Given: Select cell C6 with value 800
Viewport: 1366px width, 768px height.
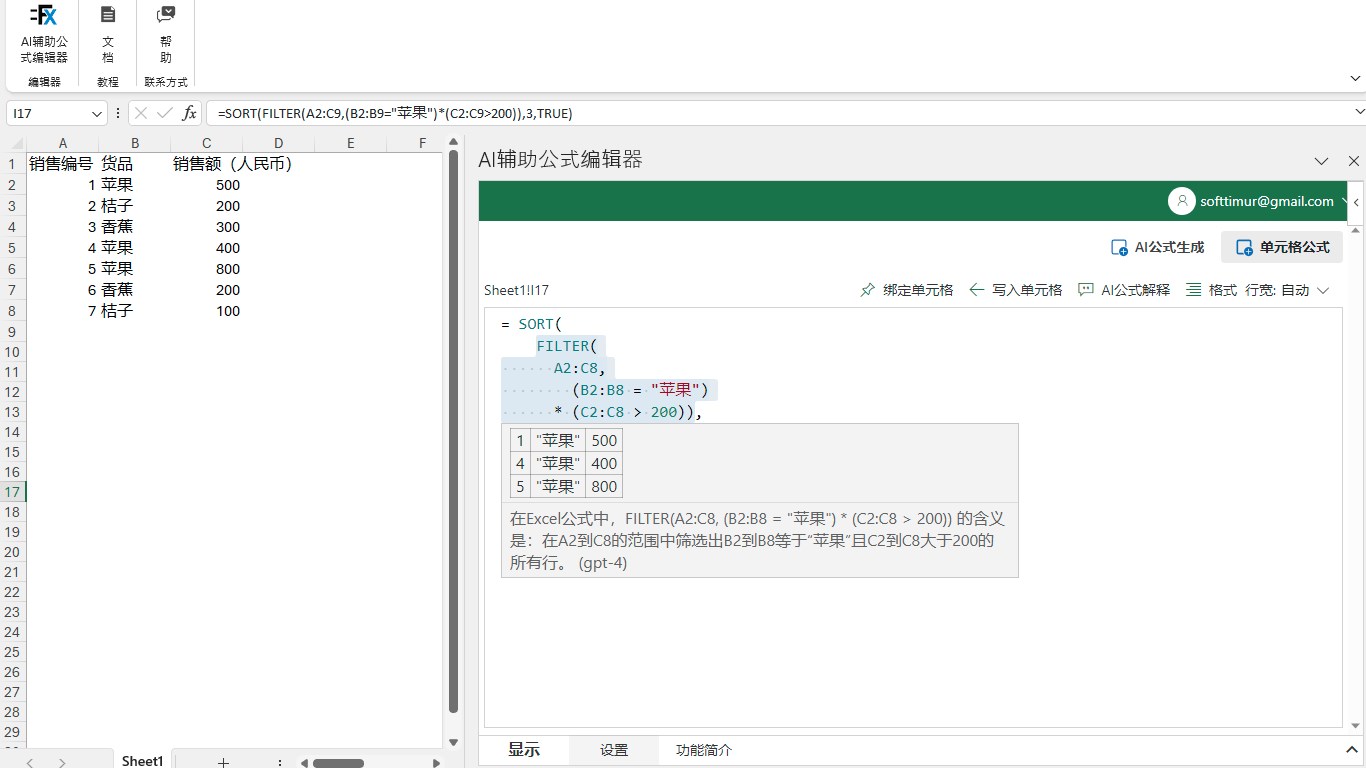Looking at the screenshot, I should point(206,269).
